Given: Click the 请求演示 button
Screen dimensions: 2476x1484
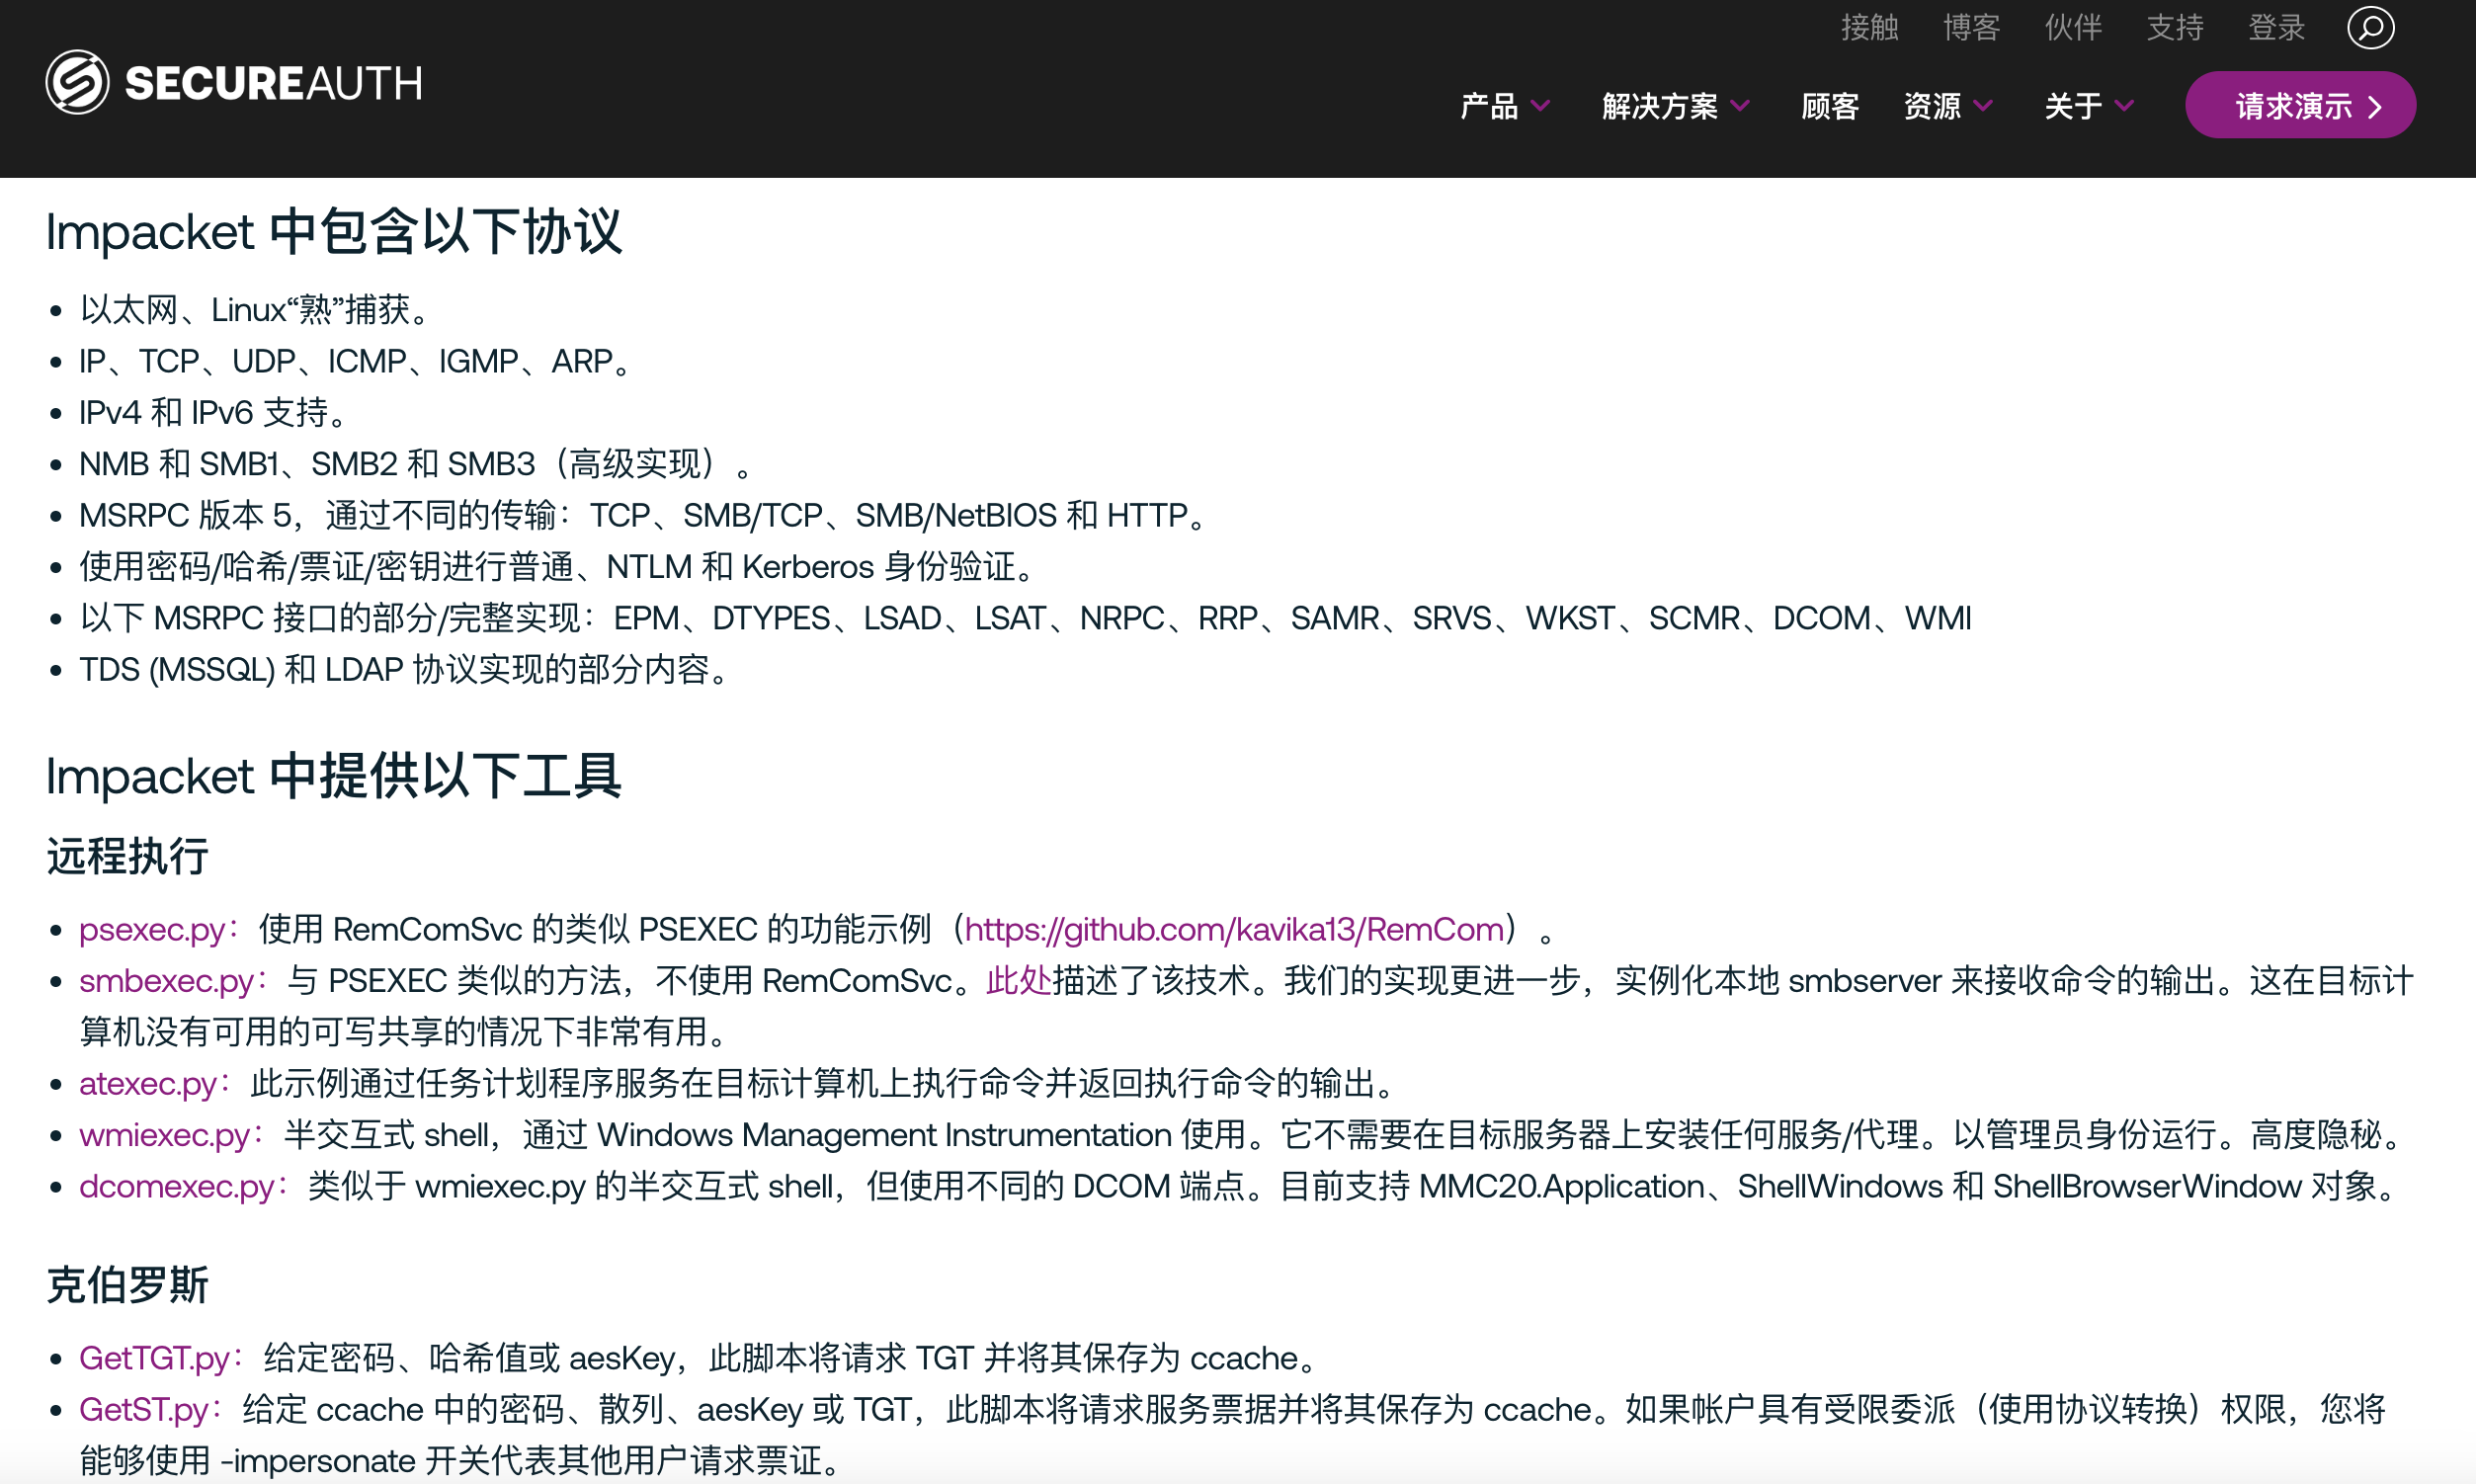Looking at the screenshot, I should pyautogui.click(x=2299, y=106).
